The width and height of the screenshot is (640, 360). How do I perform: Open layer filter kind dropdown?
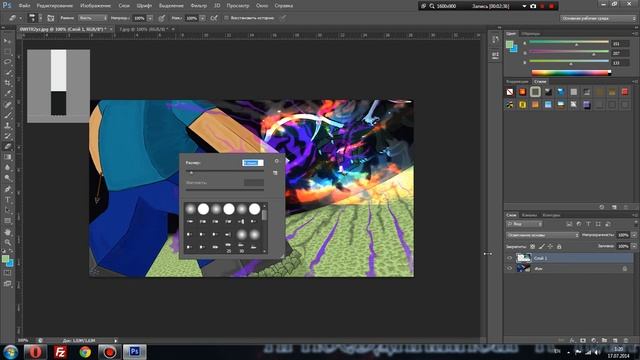[x=524, y=224]
